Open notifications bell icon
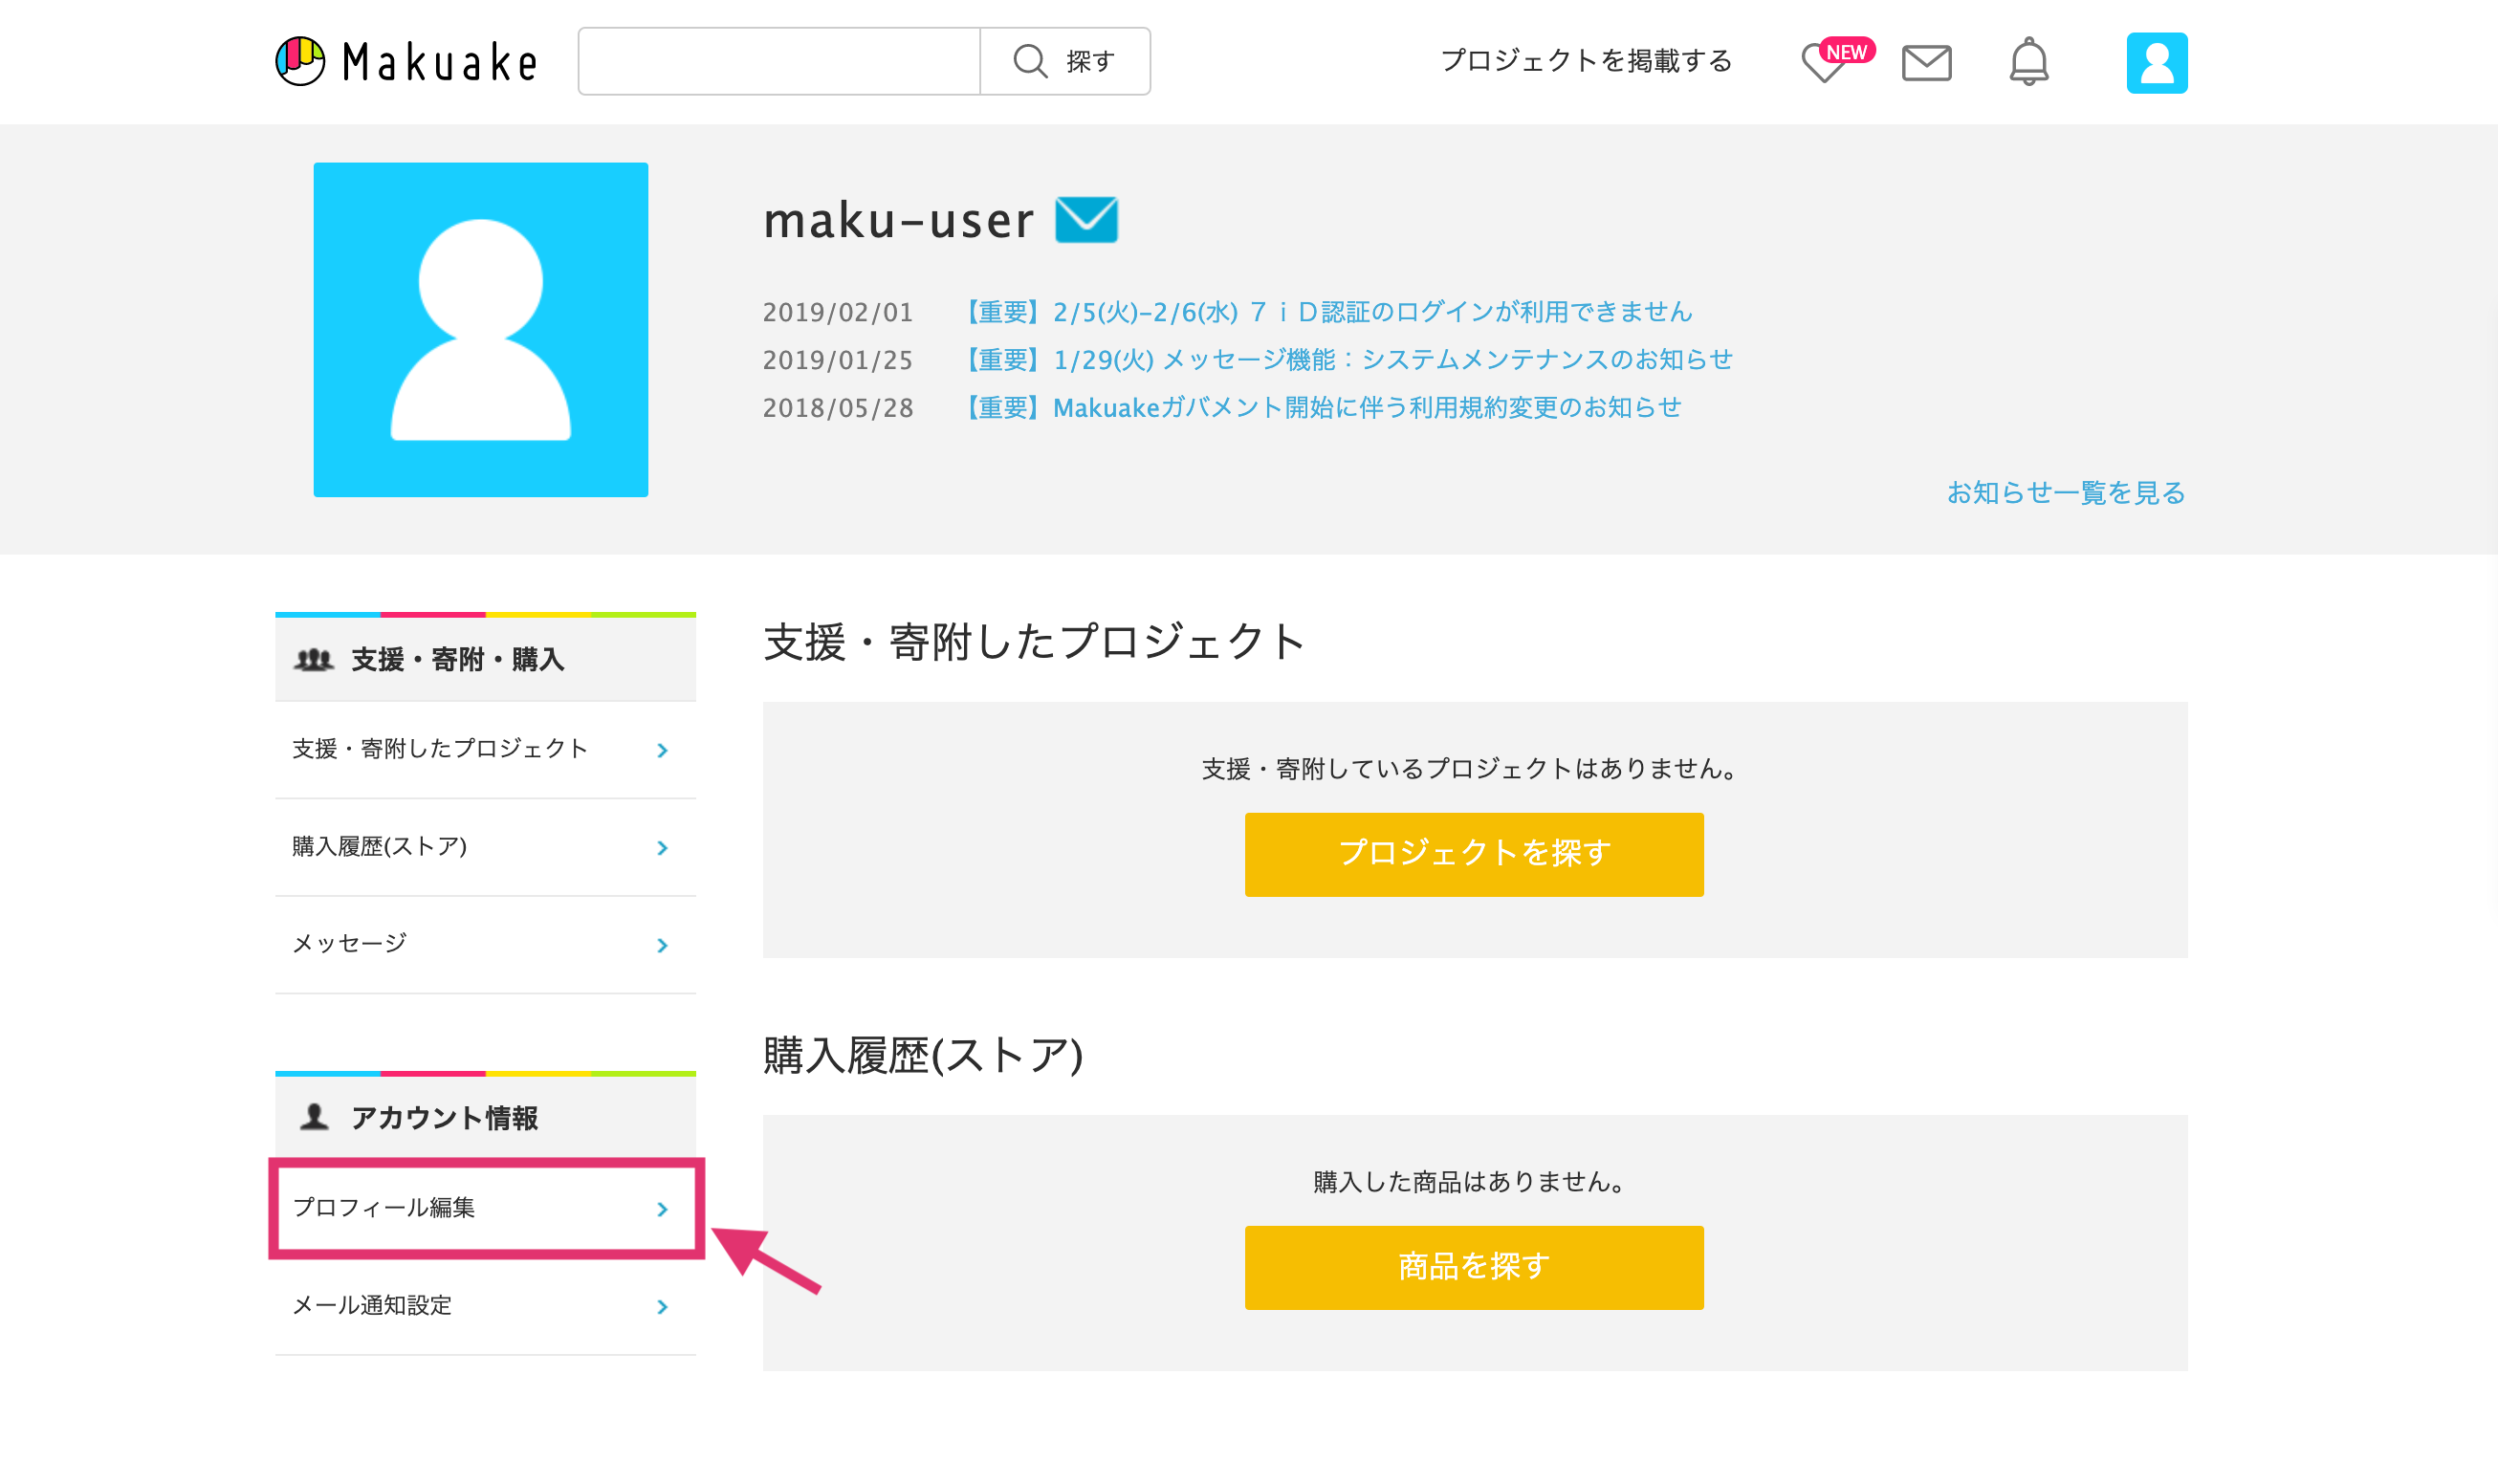This screenshot has height=1484, width=2498. [x=2029, y=62]
